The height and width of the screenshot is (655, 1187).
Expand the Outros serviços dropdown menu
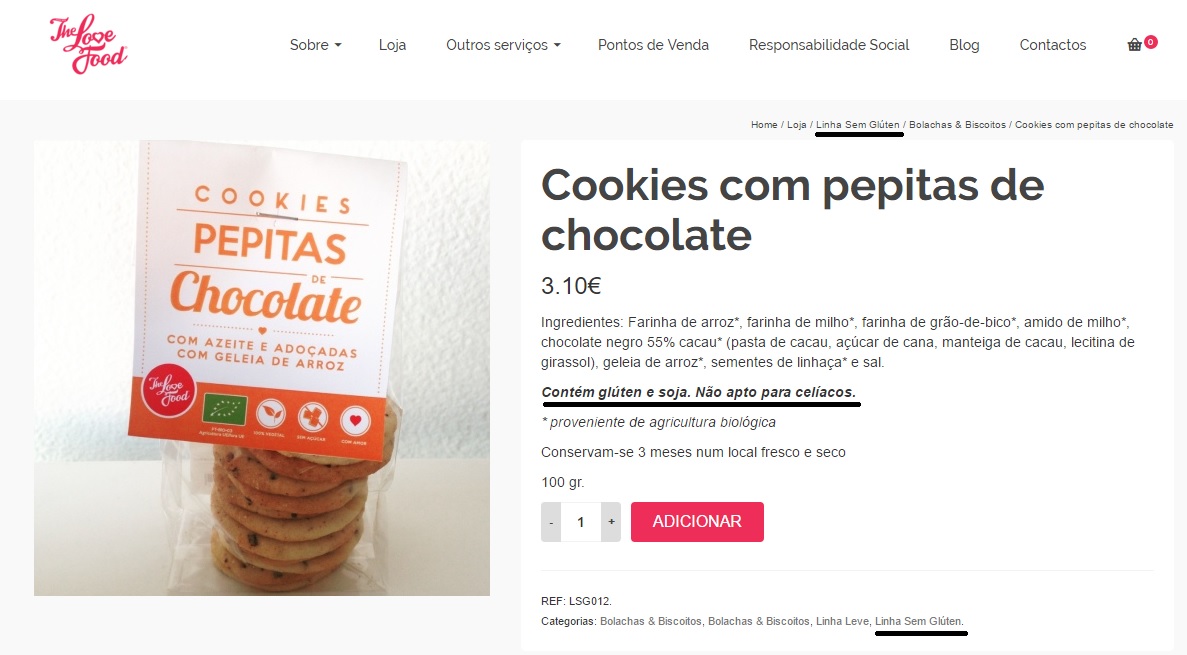pyautogui.click(x=503, y=45)
